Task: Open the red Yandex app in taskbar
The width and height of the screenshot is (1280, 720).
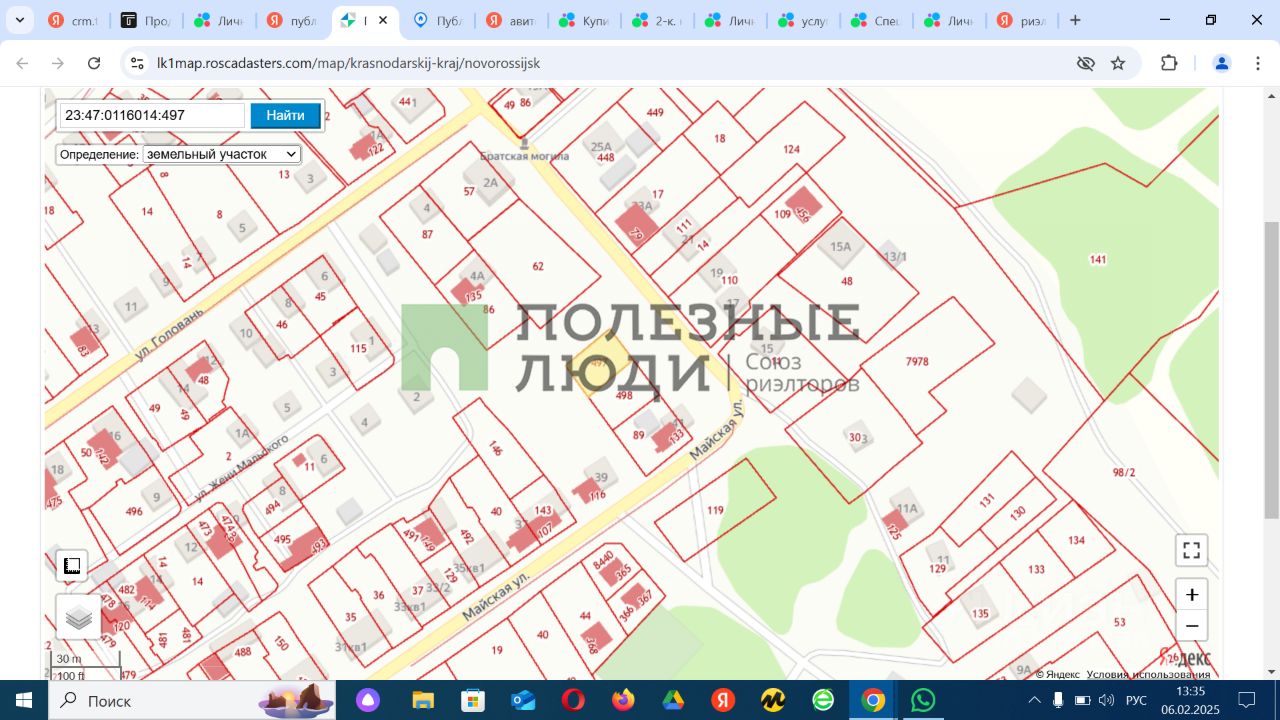Action: [x=723, y=700]
